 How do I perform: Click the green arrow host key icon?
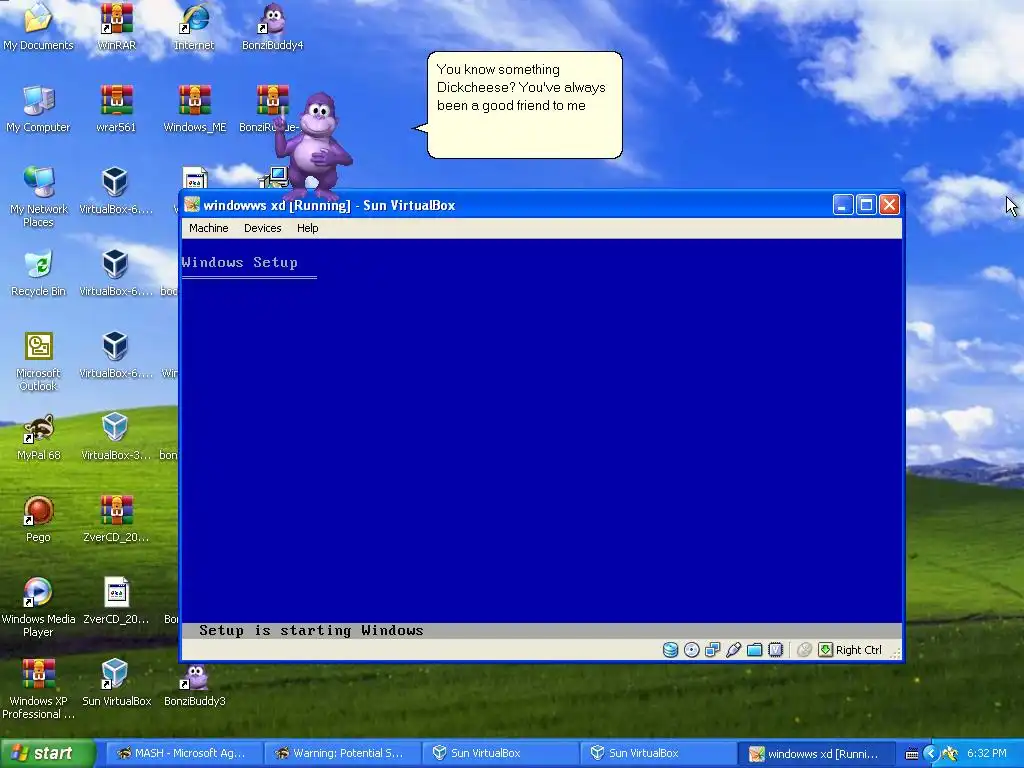(825, 650)
